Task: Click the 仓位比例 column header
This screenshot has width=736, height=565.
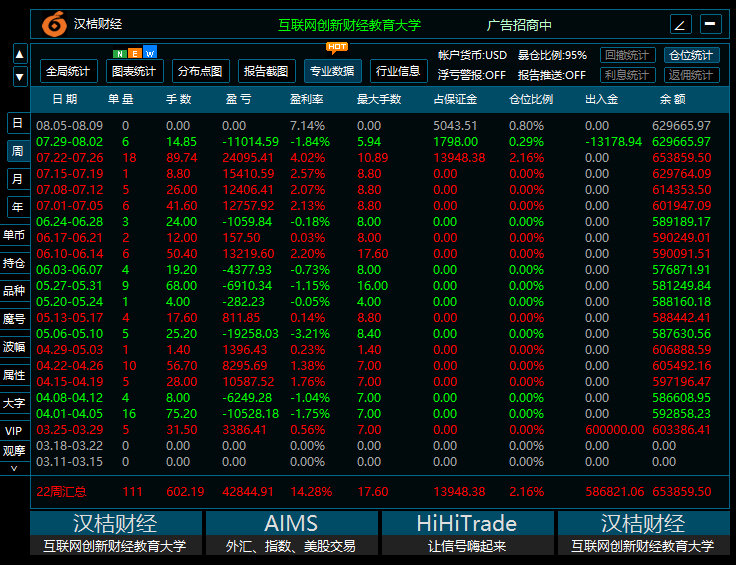Action: tap(531, 99)
